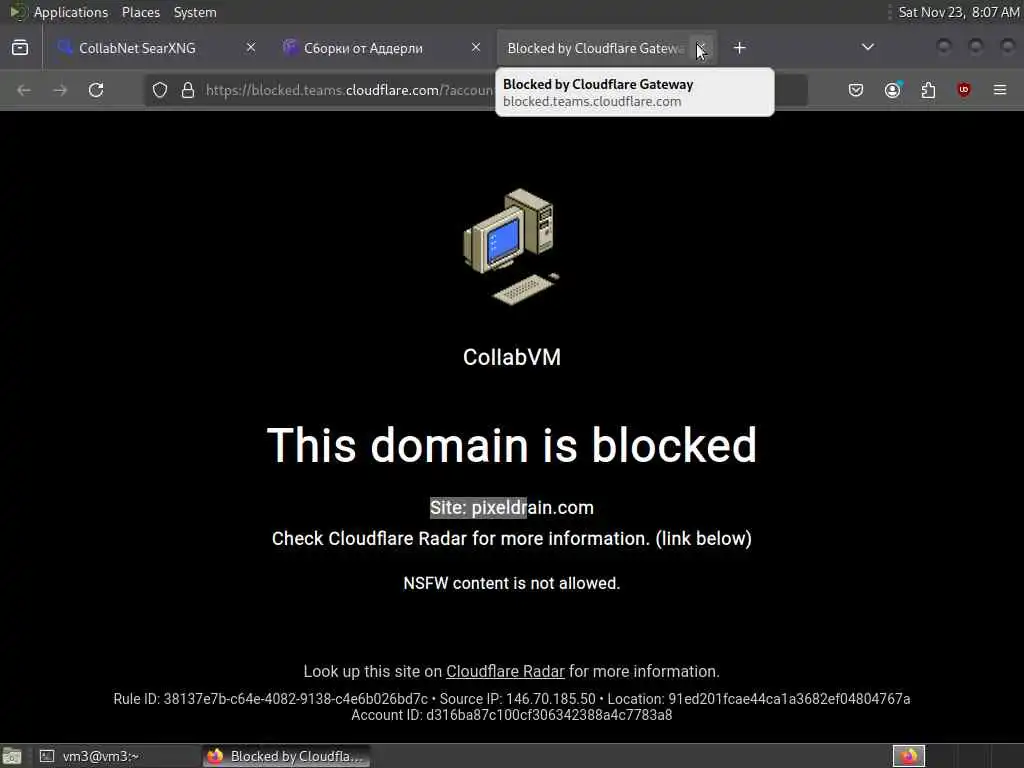Screen dimensions: 1024x768
Task: Click the tracking protection shield icon
Action: tap(160, 90)
